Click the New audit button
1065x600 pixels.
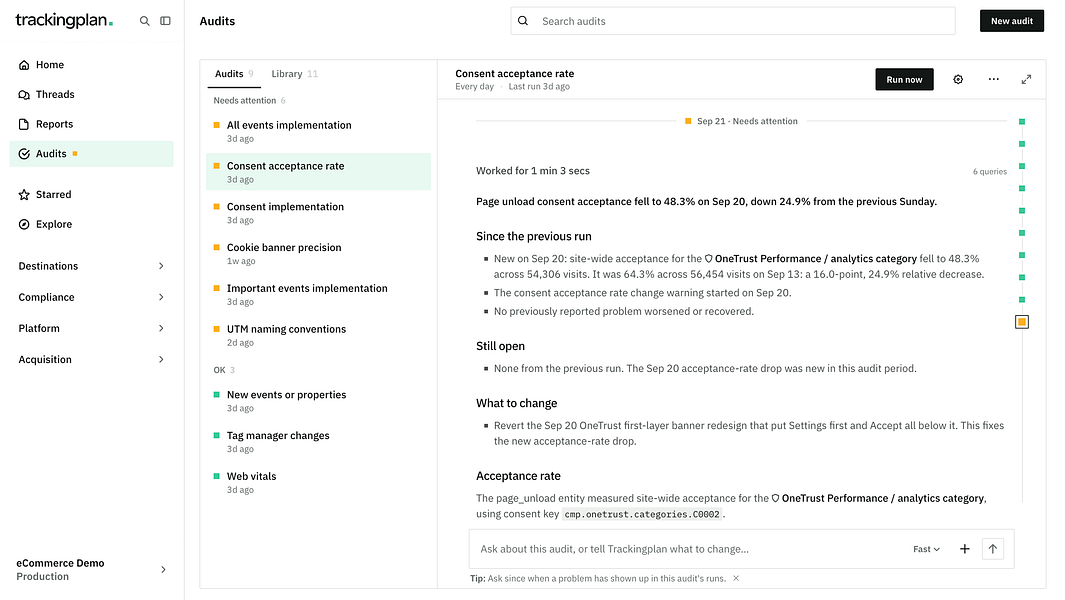point(1011,21)
